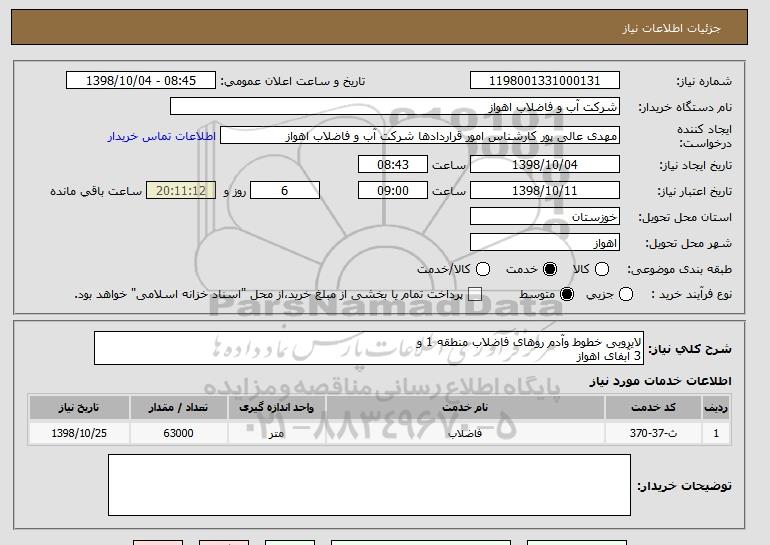Click the تعداد / مقدار column header

[x=178, y=407]
